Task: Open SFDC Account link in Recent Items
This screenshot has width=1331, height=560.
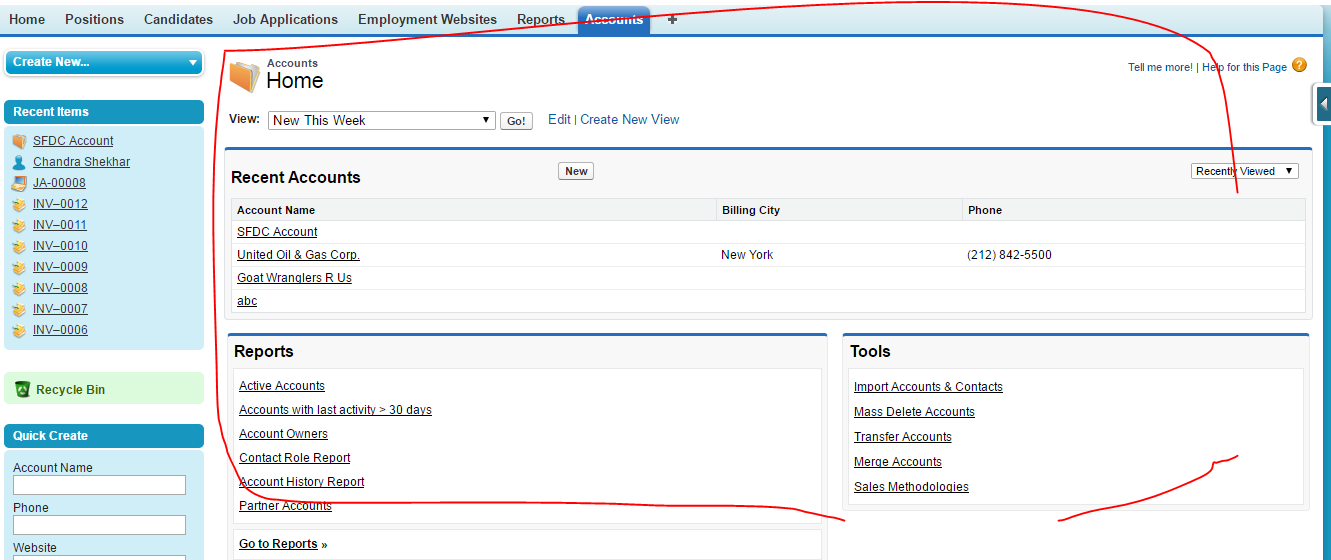Action: pyautogui.click(x=73, y=141)
